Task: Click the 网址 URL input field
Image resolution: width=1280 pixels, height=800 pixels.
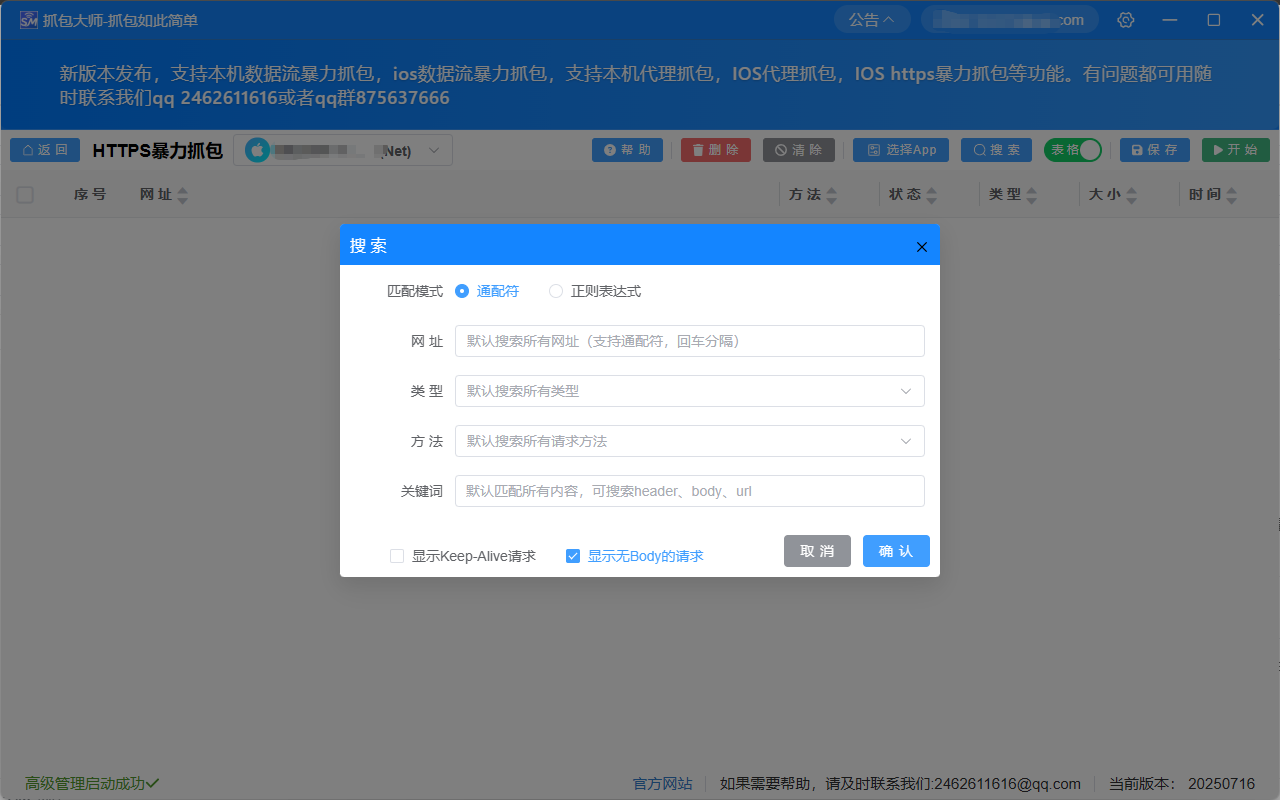Action: pyautogui.click(x=689, y=341)
